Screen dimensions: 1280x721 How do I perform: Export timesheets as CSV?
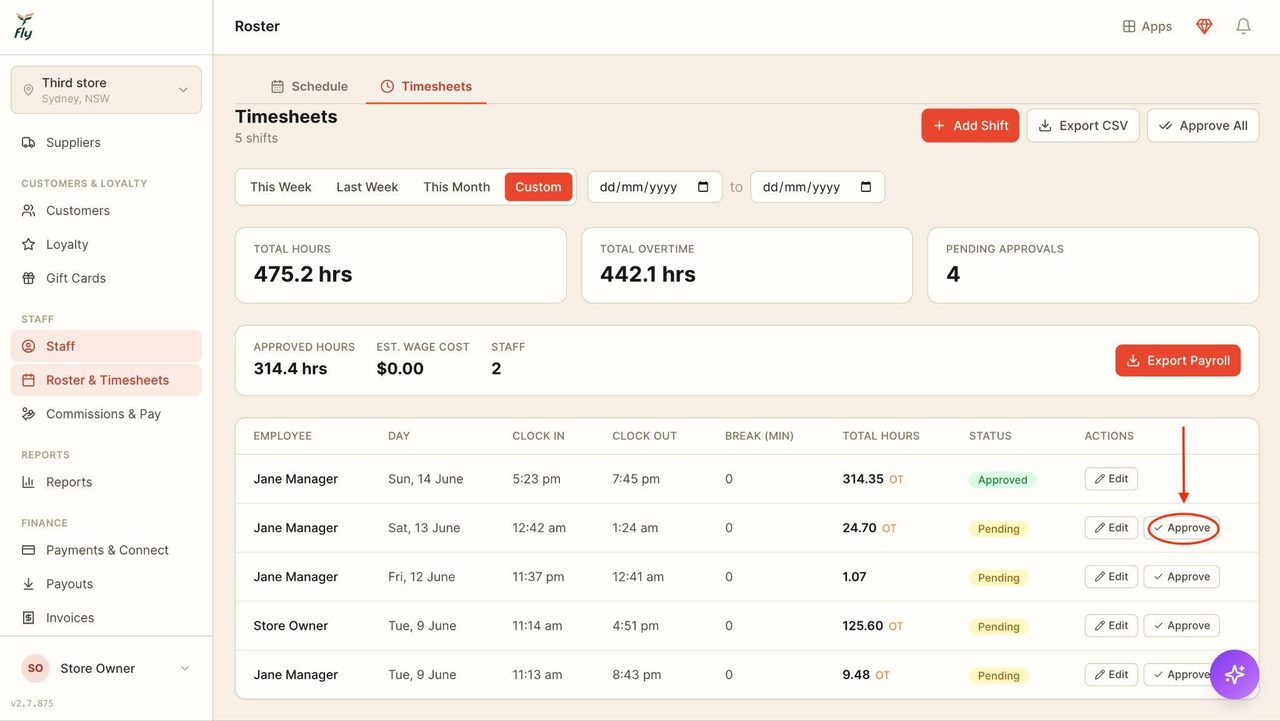[1083, 125]
